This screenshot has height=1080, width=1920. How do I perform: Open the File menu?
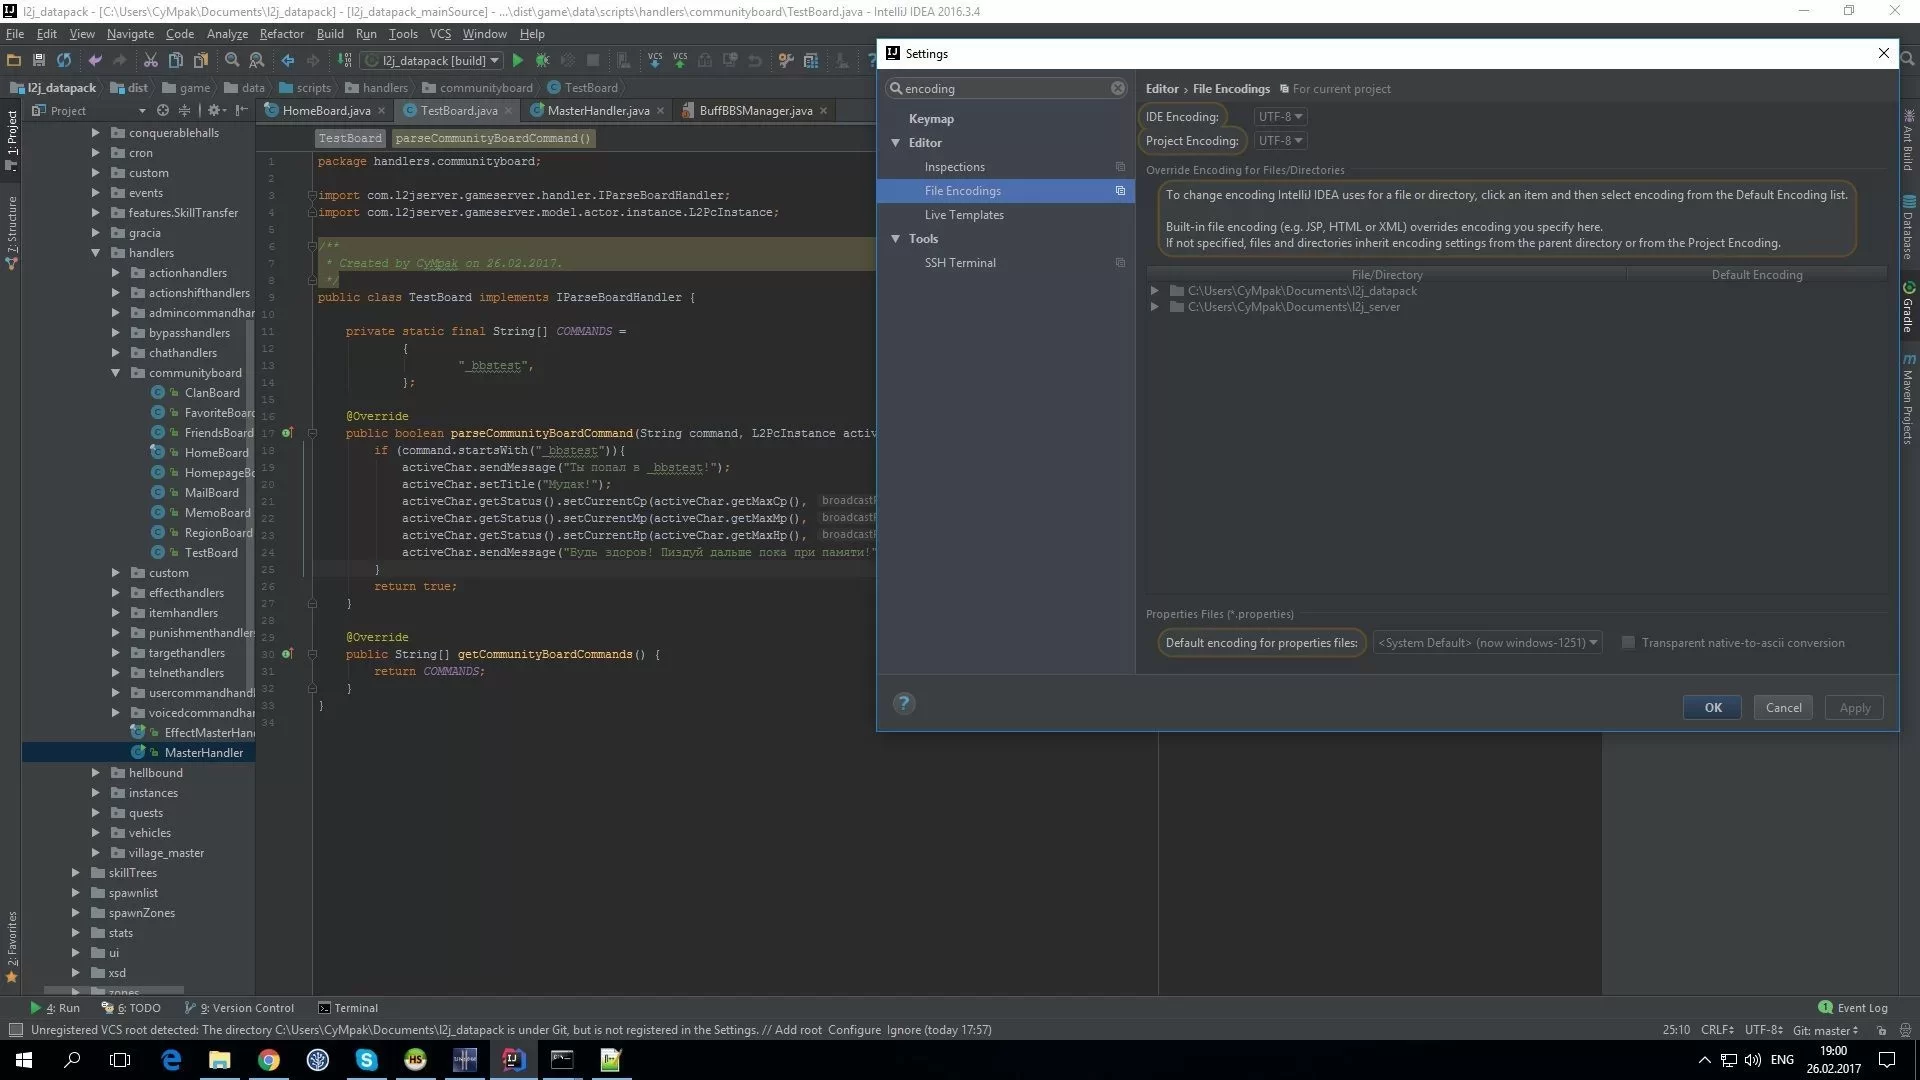click(x=16, y=33)
